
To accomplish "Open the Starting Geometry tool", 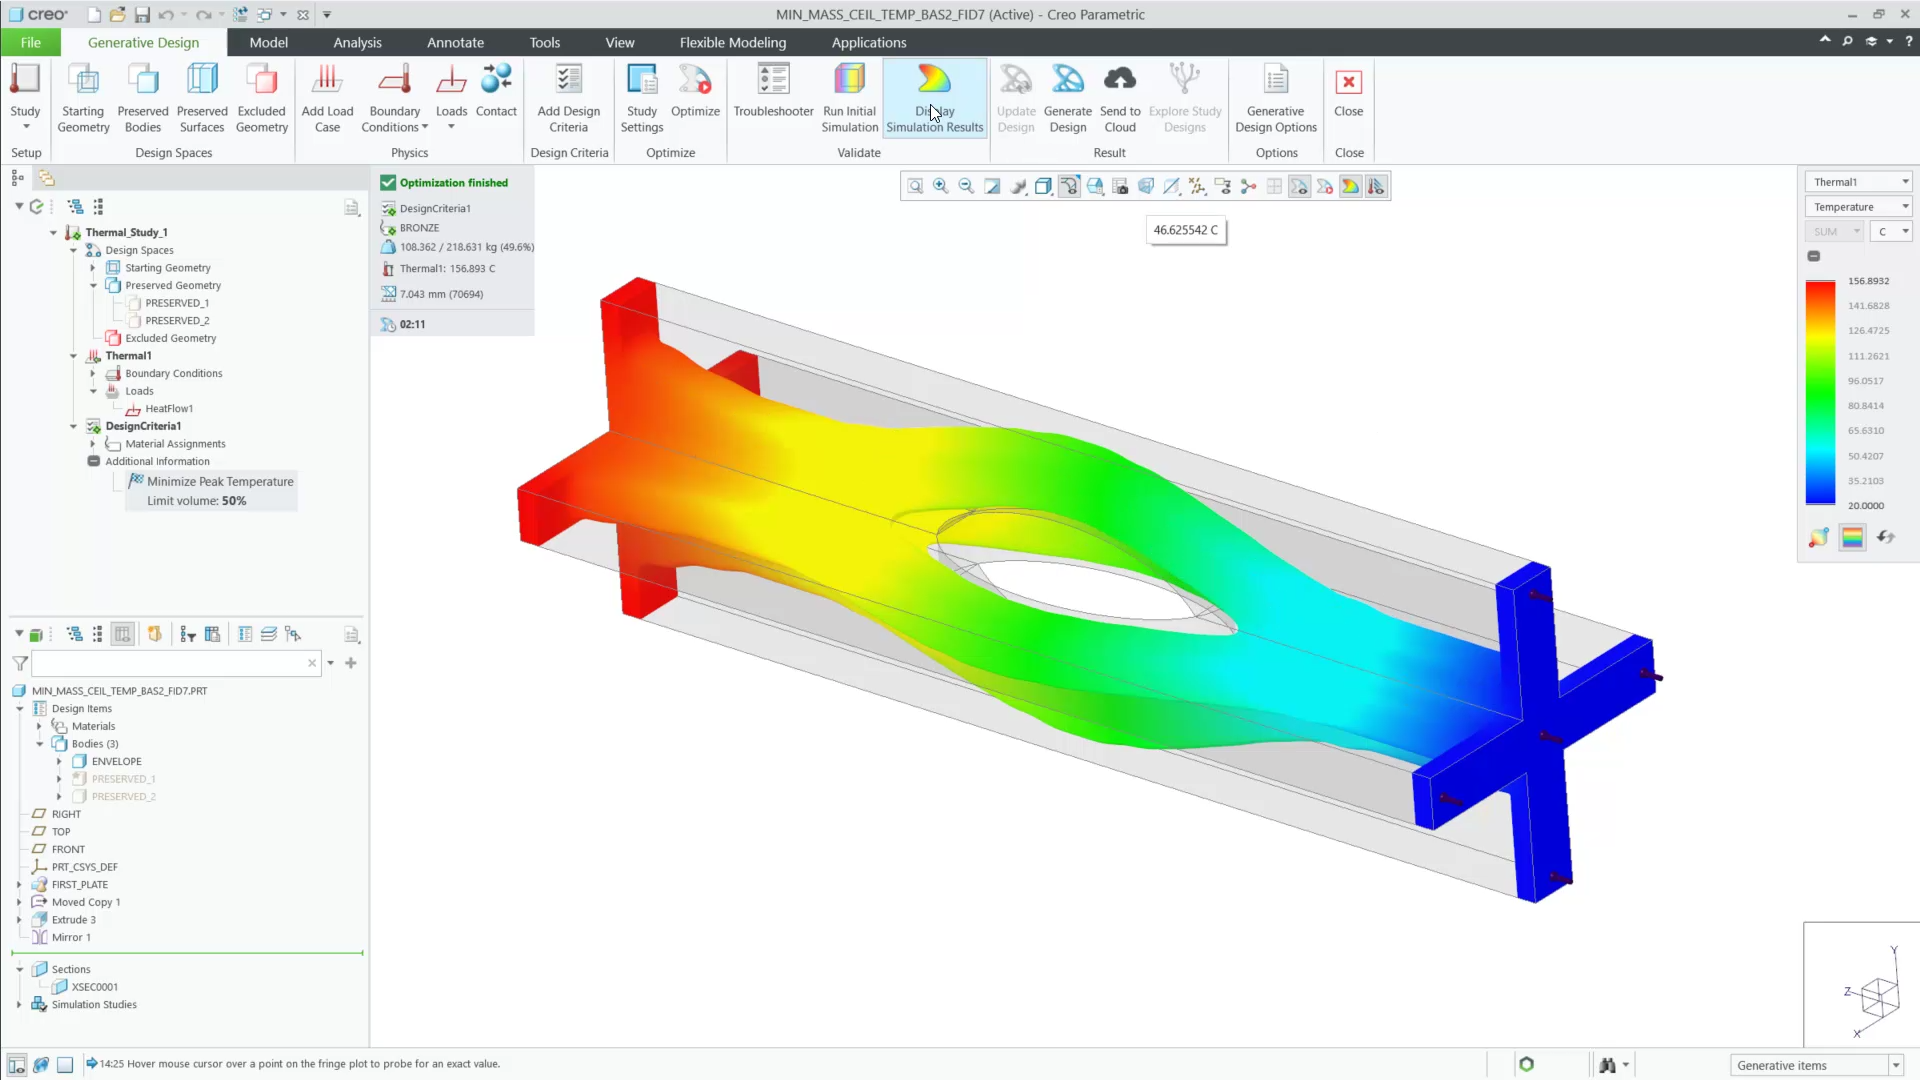I will point(83,95).
